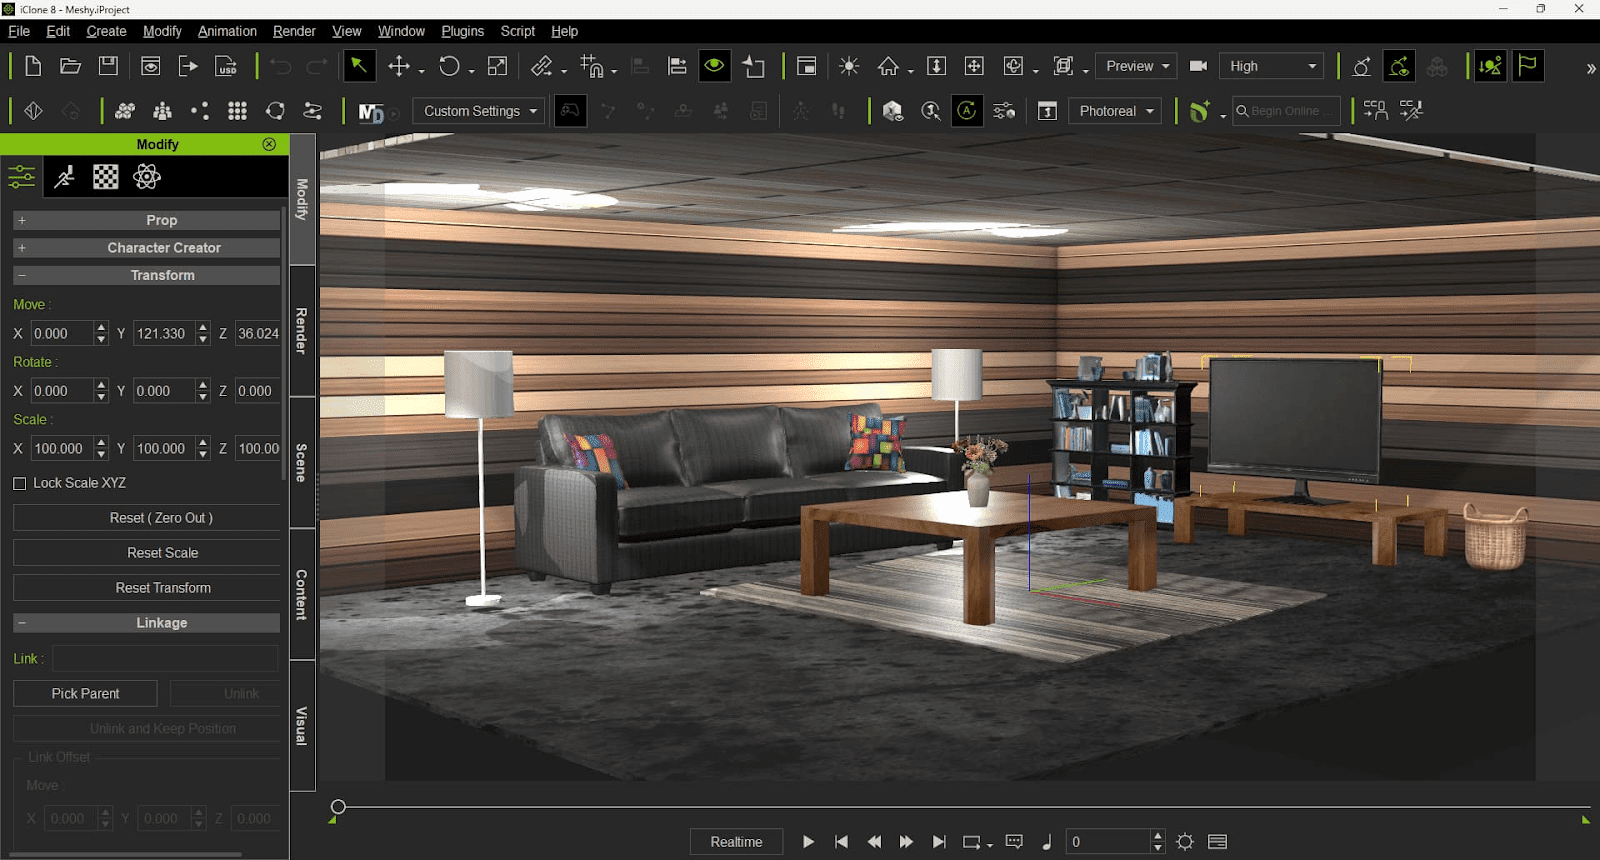
Task: Click the light sun icon in toolbar
Action: click(849, 66)
